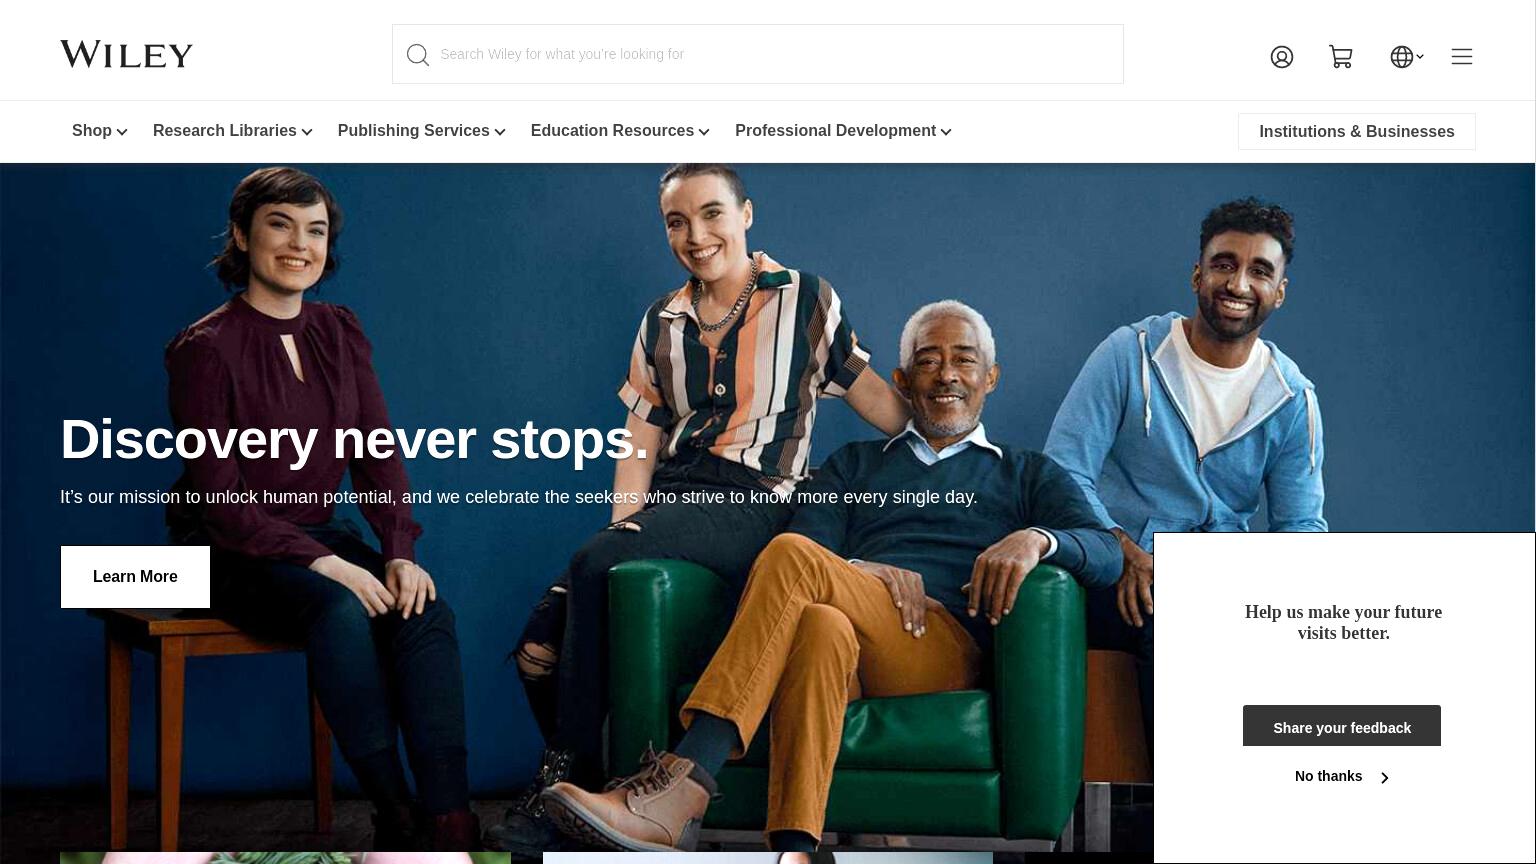Viewport: 1536px width, 864px height.
Task: Open the globe region selector
Action: (1402, 57)
